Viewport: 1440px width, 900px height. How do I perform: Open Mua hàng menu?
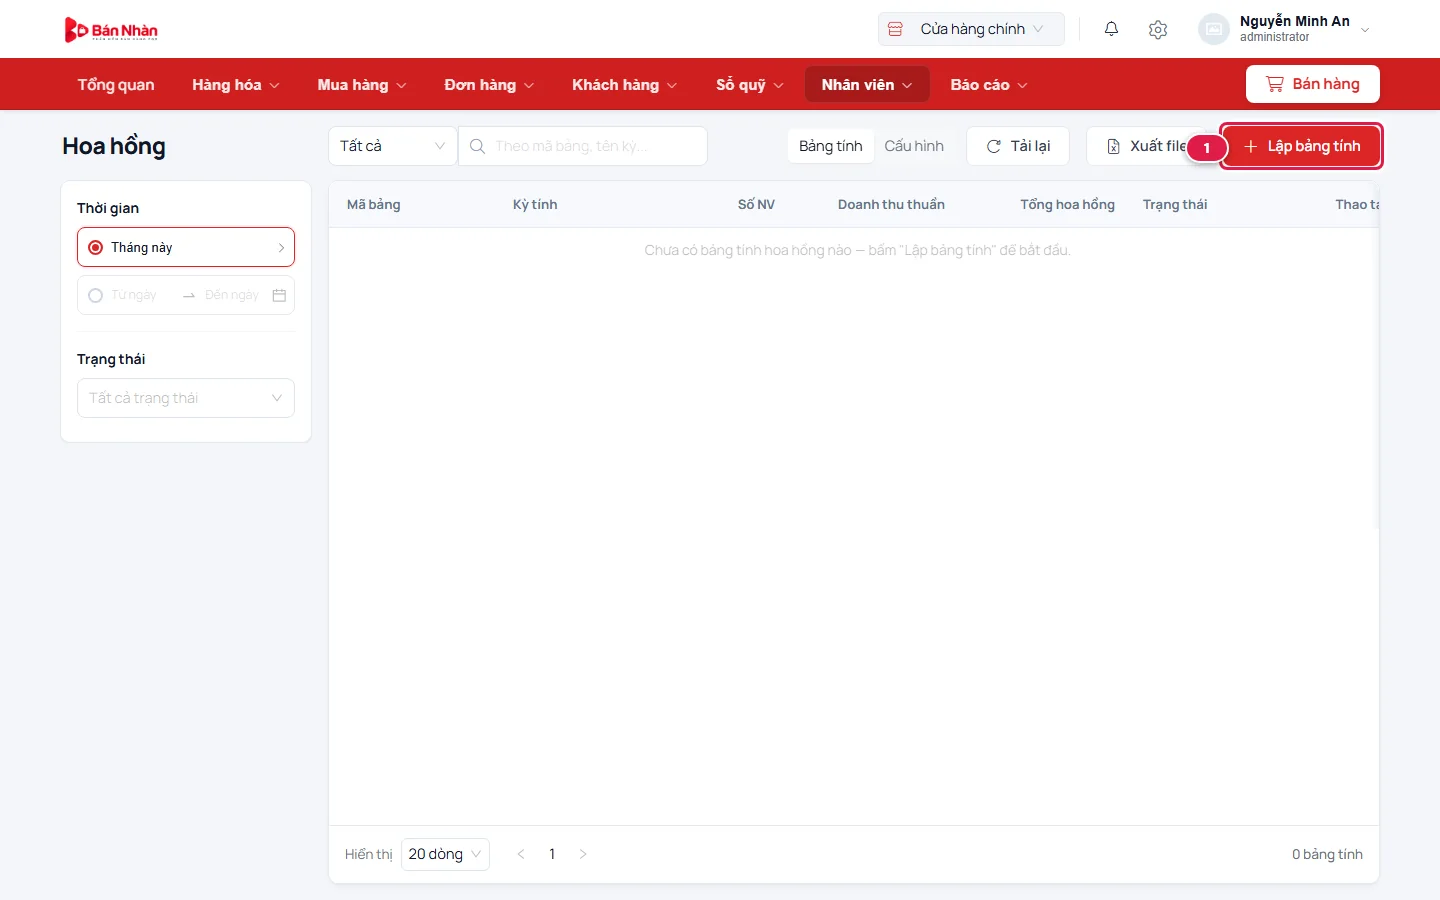point(362,85)
